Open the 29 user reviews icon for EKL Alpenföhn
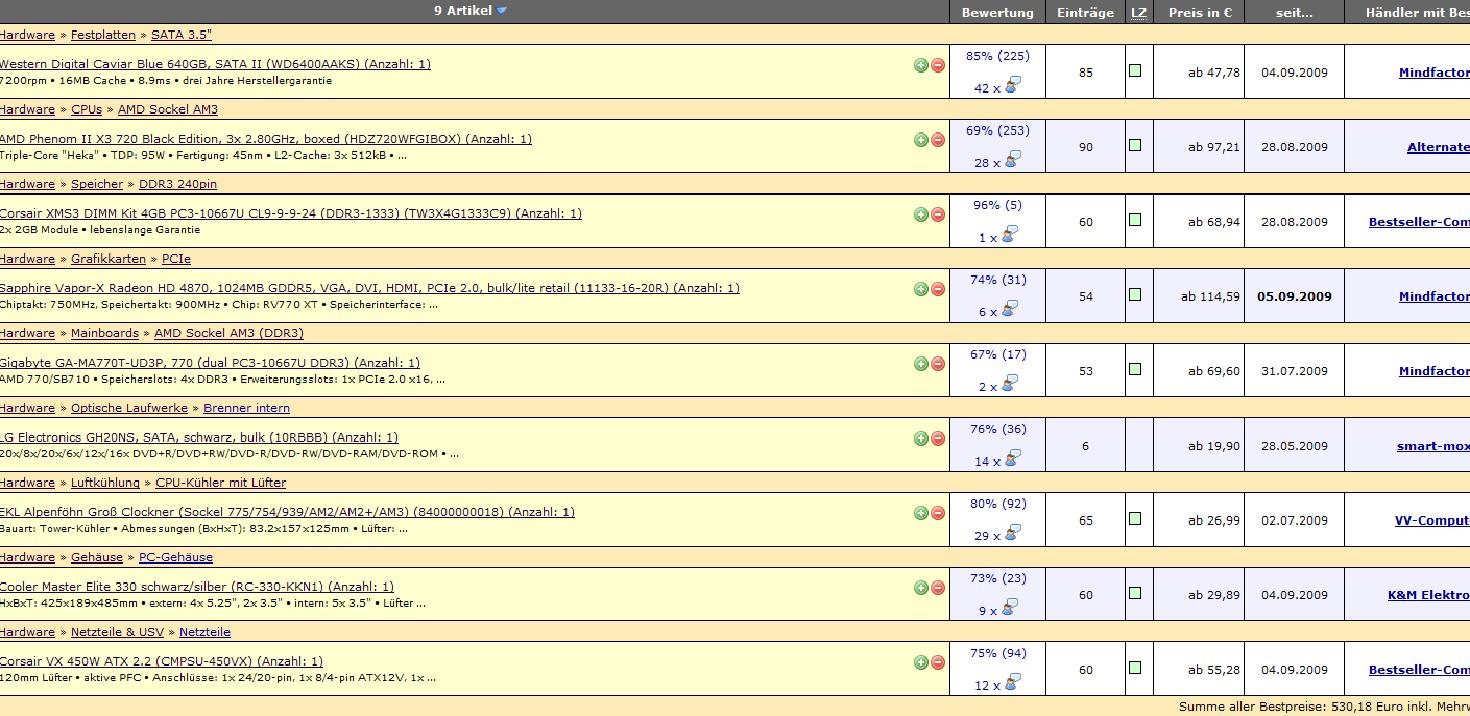Image resolution: width=1470 pixels, height=716 pixels. tap(1013, 534)
